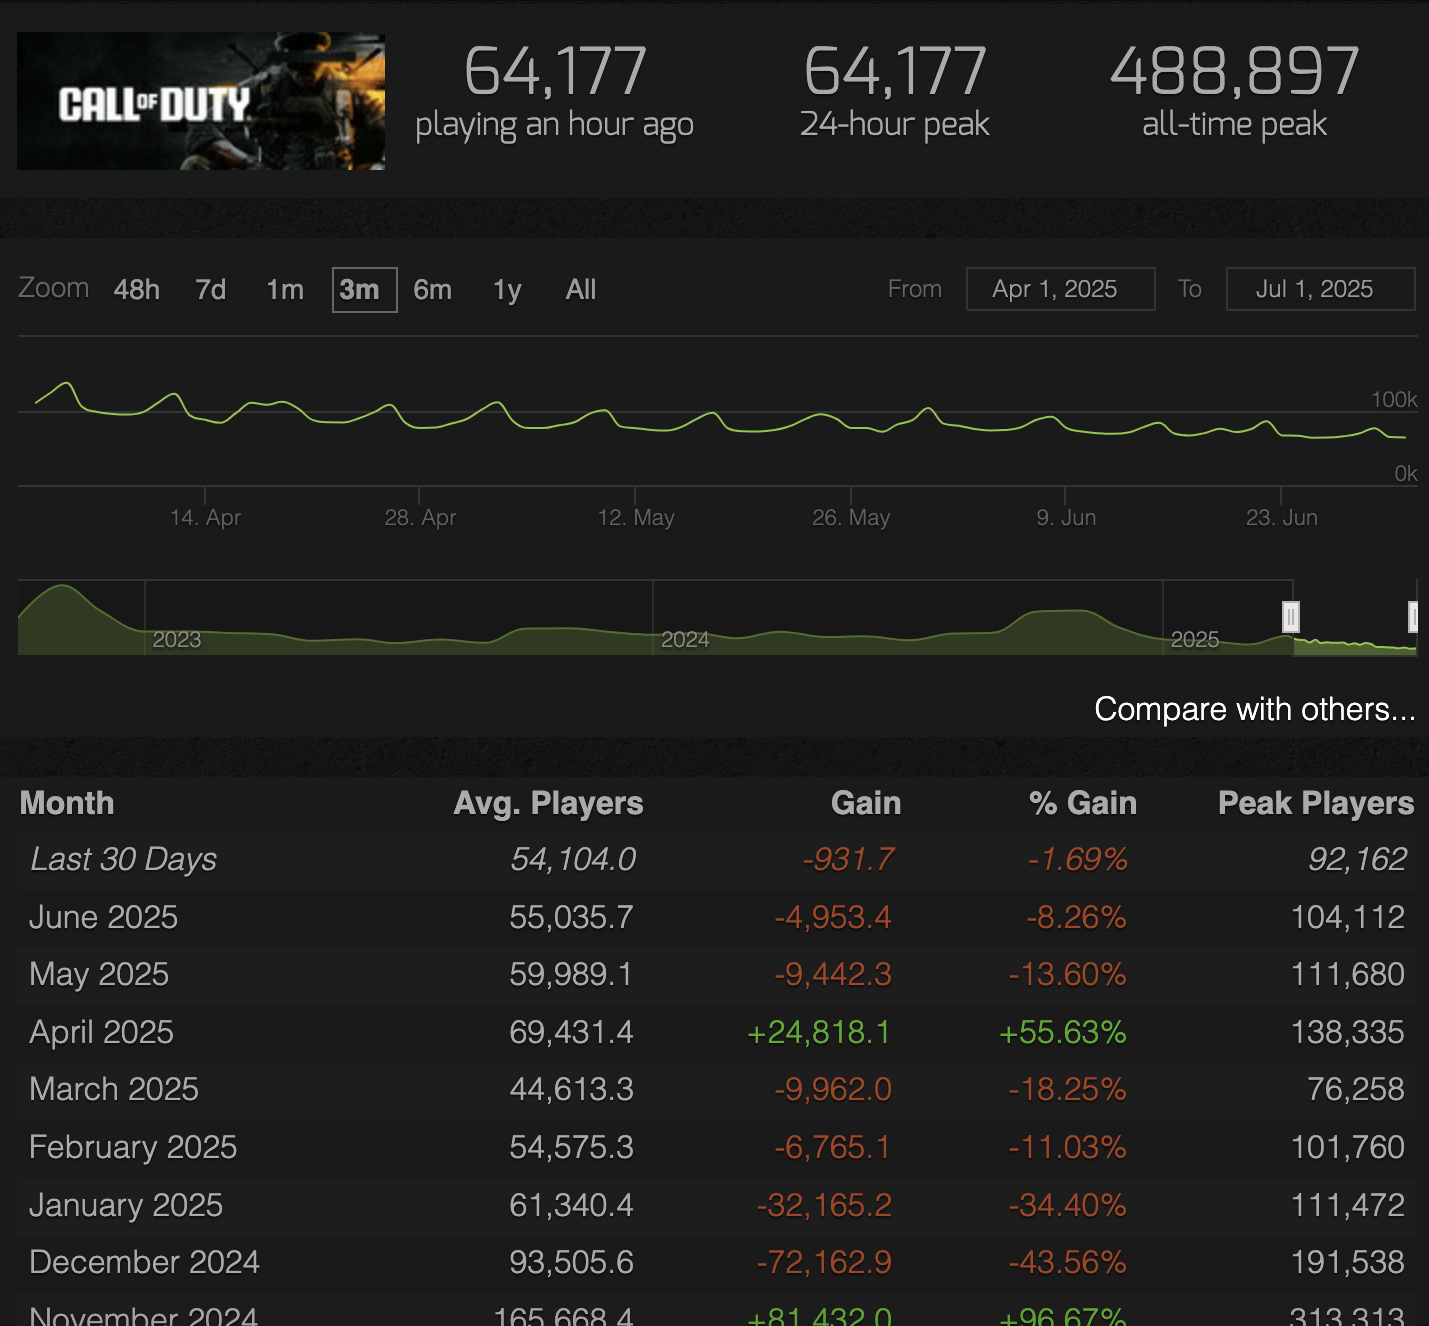
Task: Click the 2023 marker in navigator timeline
Action: coord(177,640)
